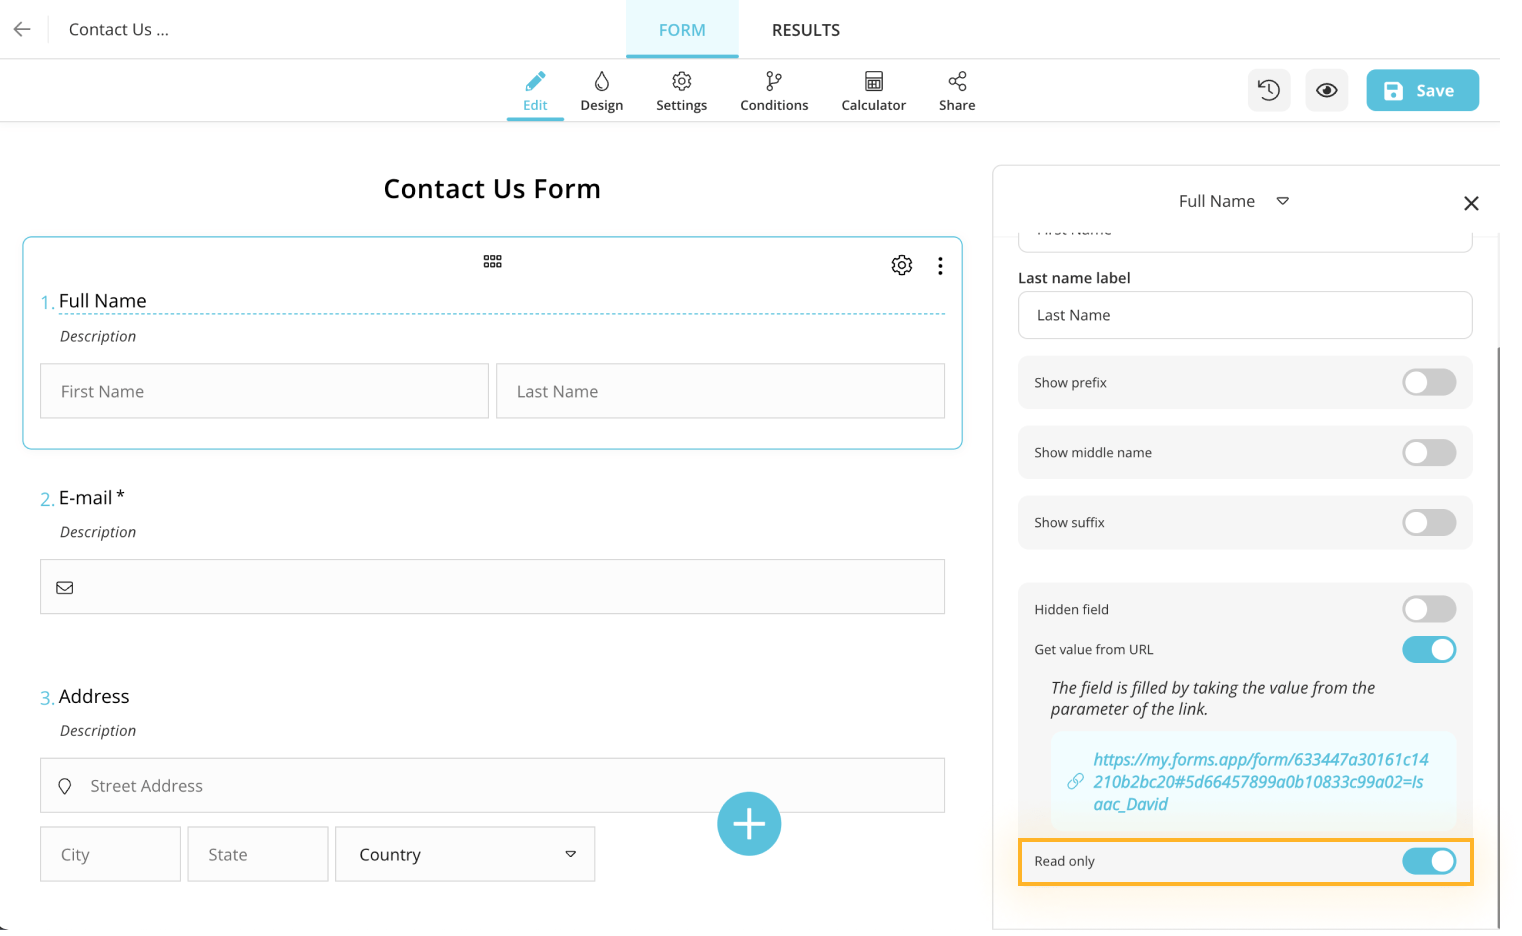Image resolution: width=1522 pixels, height=936 pixels.
Task: Click the First Name input field
Action: [264, 391]
